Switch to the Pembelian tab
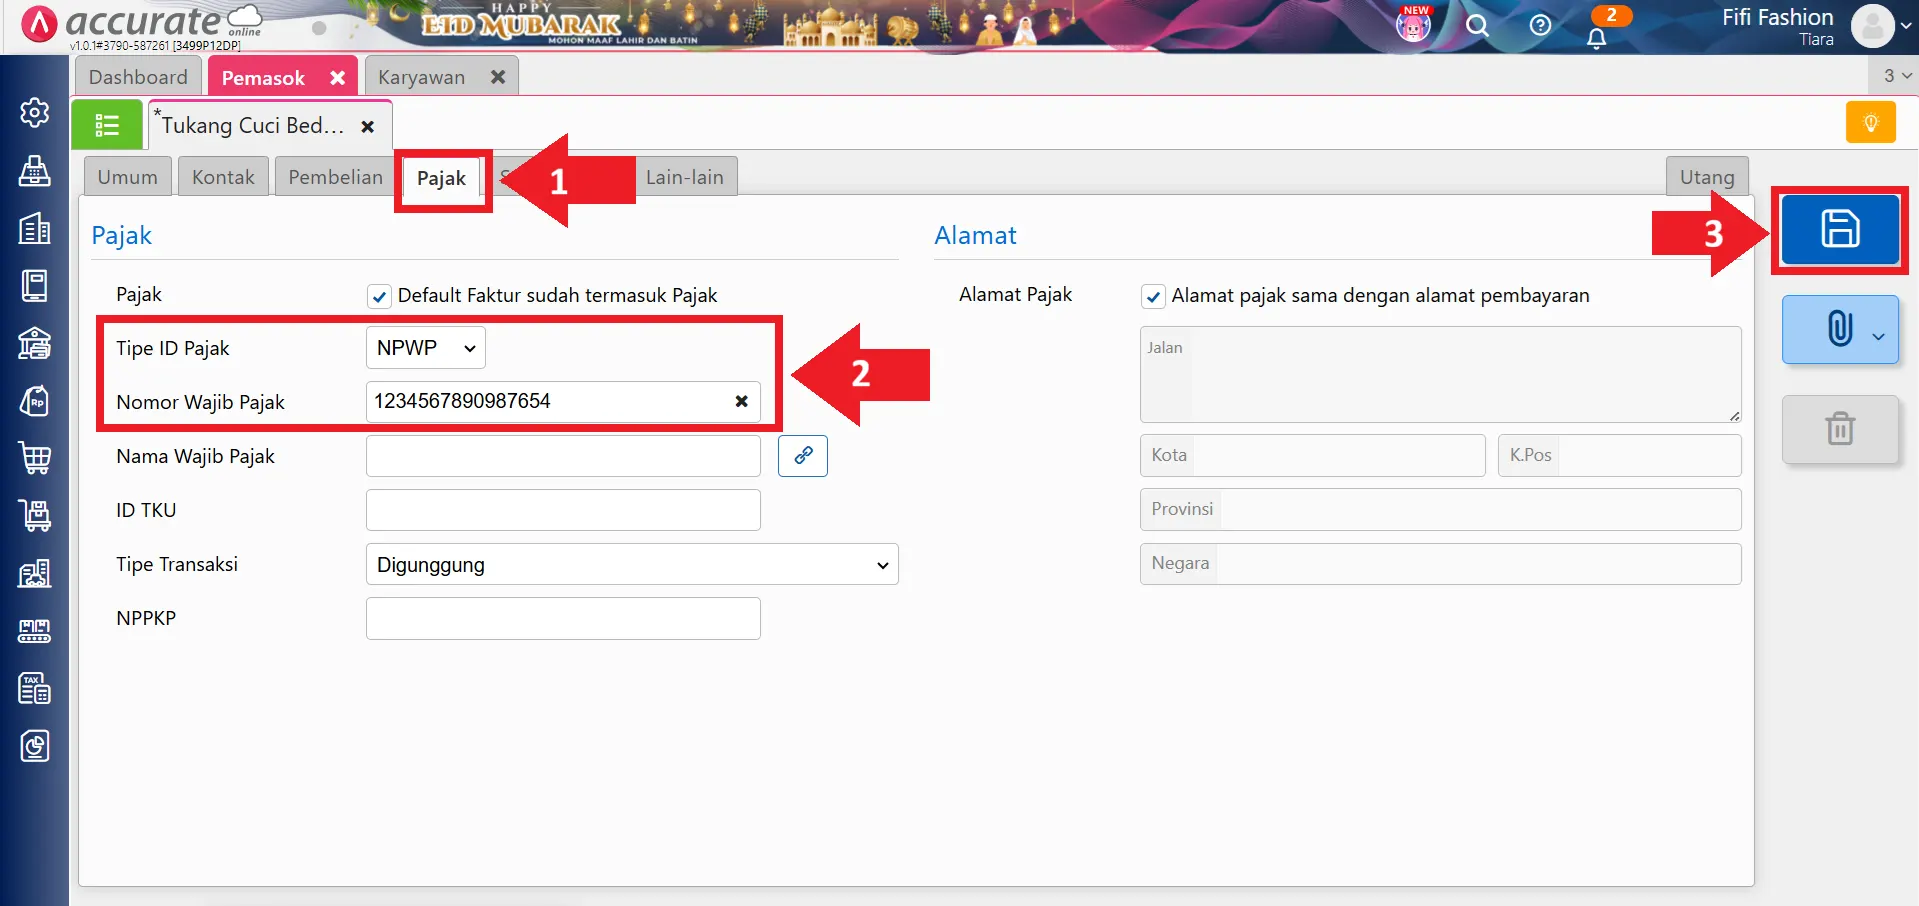The width and height of the screenshot is (1919, 906). coord(335,177)
